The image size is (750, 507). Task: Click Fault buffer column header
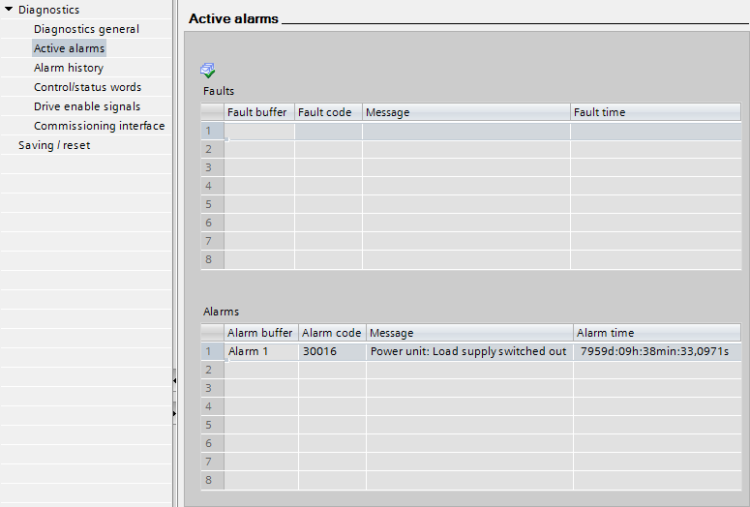pos(259,112)
